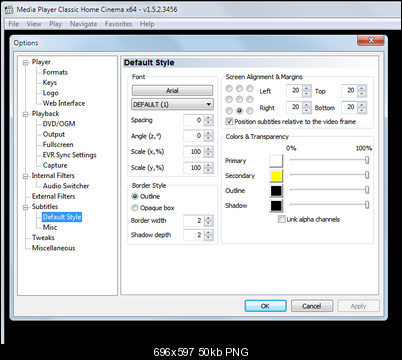Open the yellow Secondary color swatch
Image resolution: width=402 pixels, height=360 pixels.
[276, 176]
